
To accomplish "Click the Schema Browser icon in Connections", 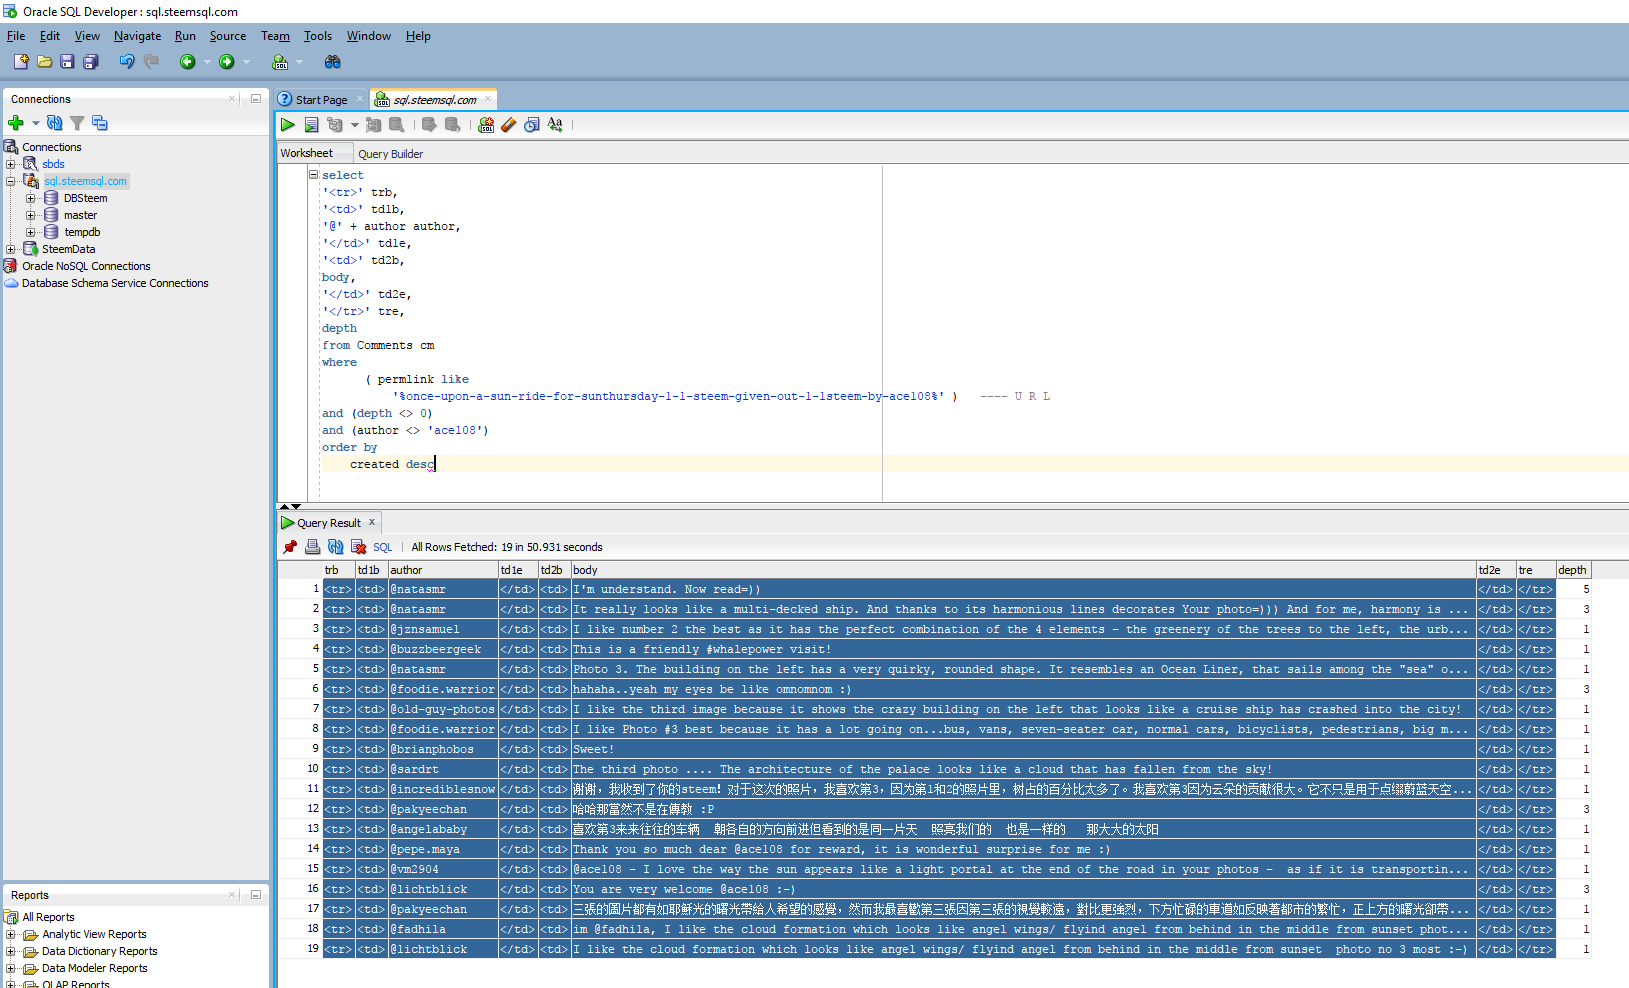I will tap(100, 123).
